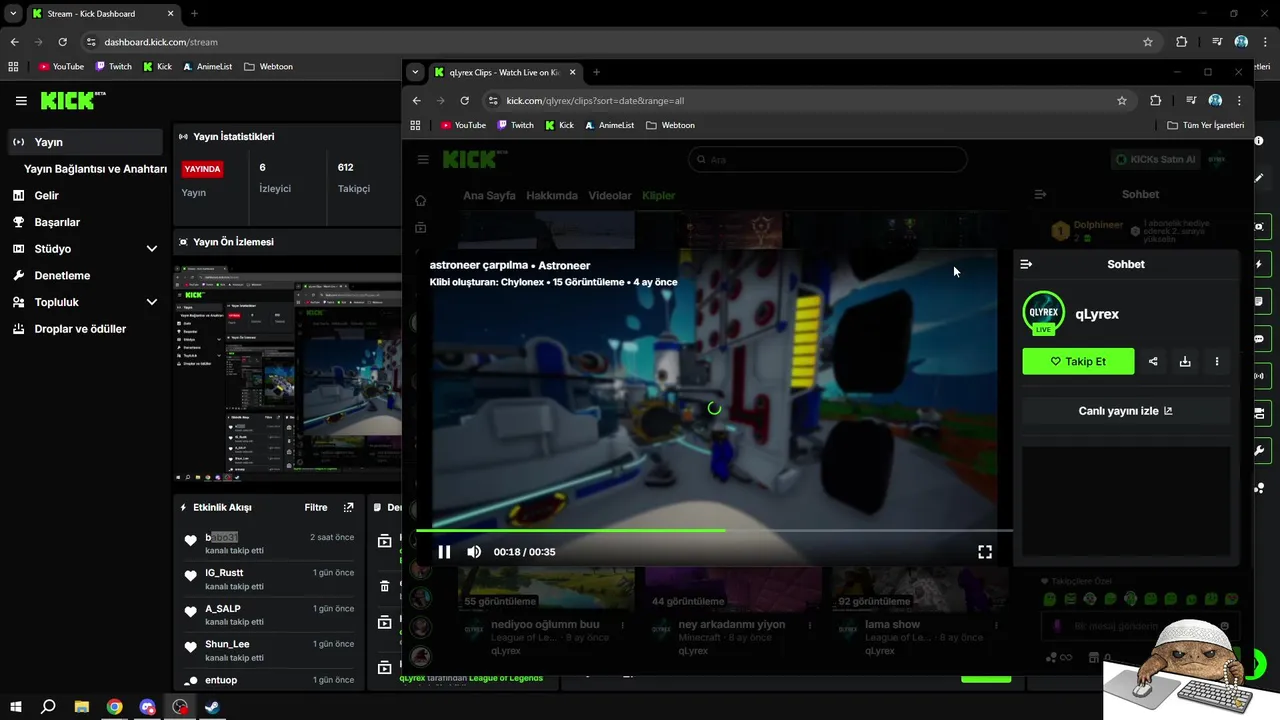Open apps grid icon in clips bookmarks bar
1280x720 pixels.
click(x=416, y=126)
